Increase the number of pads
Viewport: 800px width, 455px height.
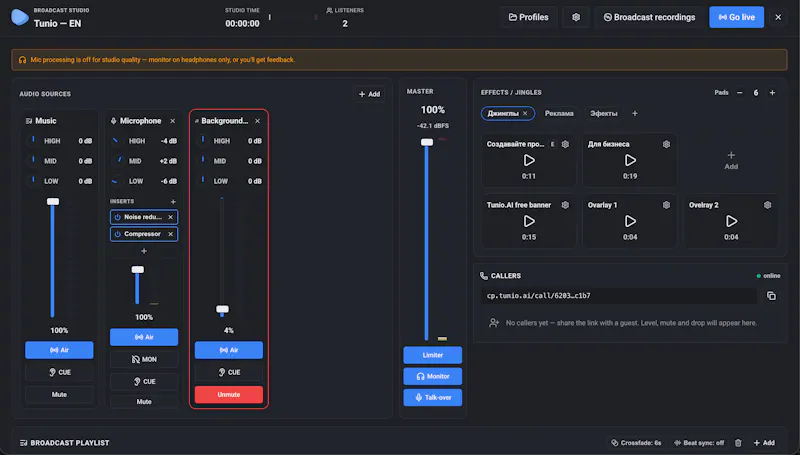point(772,93)
